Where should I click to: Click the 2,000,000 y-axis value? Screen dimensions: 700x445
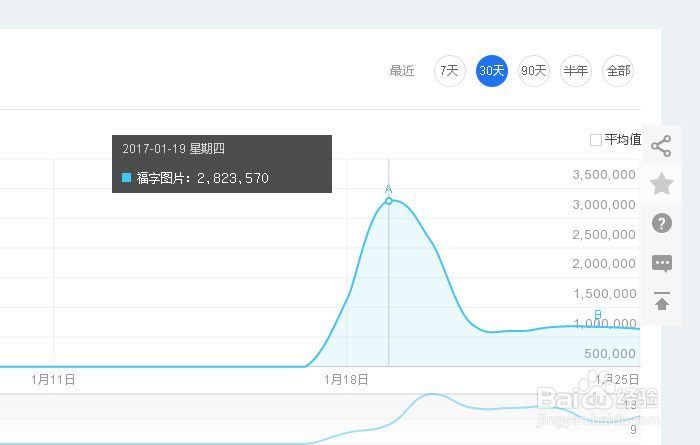604,264
